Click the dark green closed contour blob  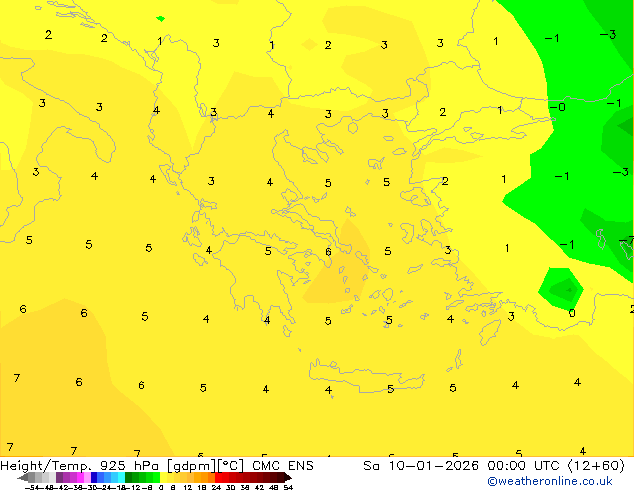pos(560,288)
